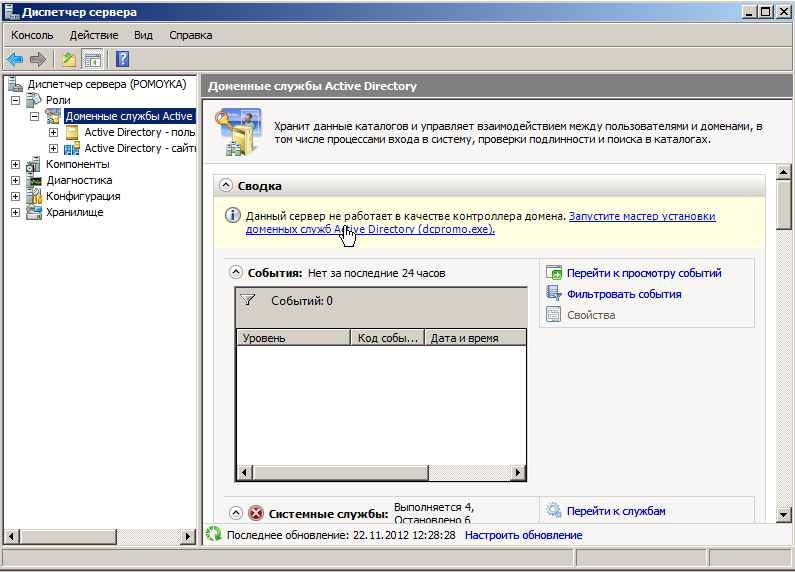The width and height of the screenshot is (795, 572).
Task: Open Перейти к просмотру событий link
Action: click(644, 273)
